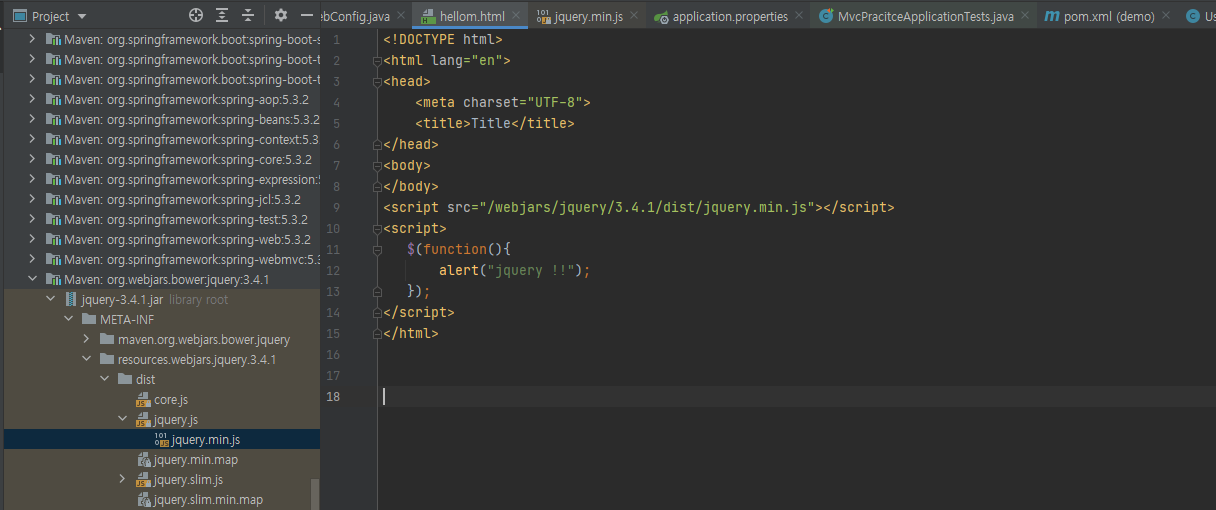Viewport: 1216px width, 510px height.
Task: Open Project panel settings gear
Action: tap(281, 16)
